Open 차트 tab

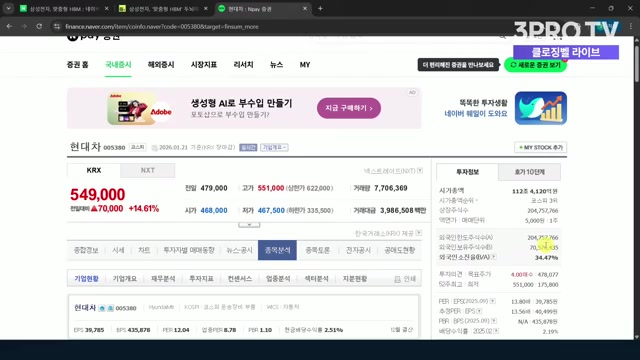click(x=144, y=250)
